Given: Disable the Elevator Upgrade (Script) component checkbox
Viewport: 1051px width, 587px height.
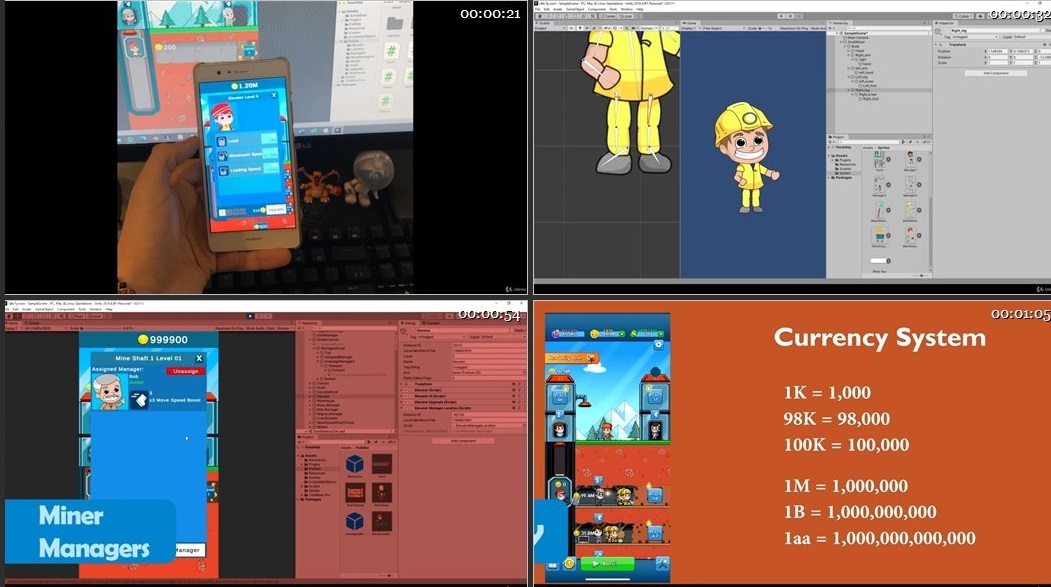Looking at the screenshot, I should (412, 402).
